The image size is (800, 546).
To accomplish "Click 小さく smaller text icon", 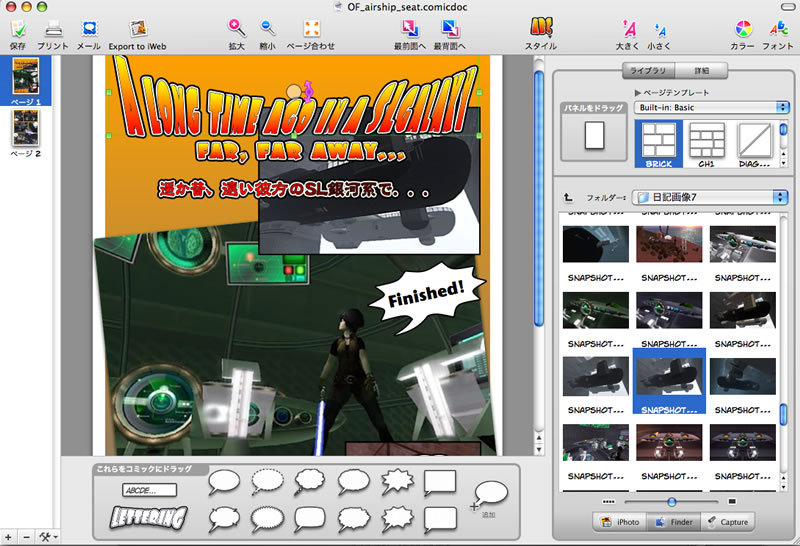I will point(660,30).
